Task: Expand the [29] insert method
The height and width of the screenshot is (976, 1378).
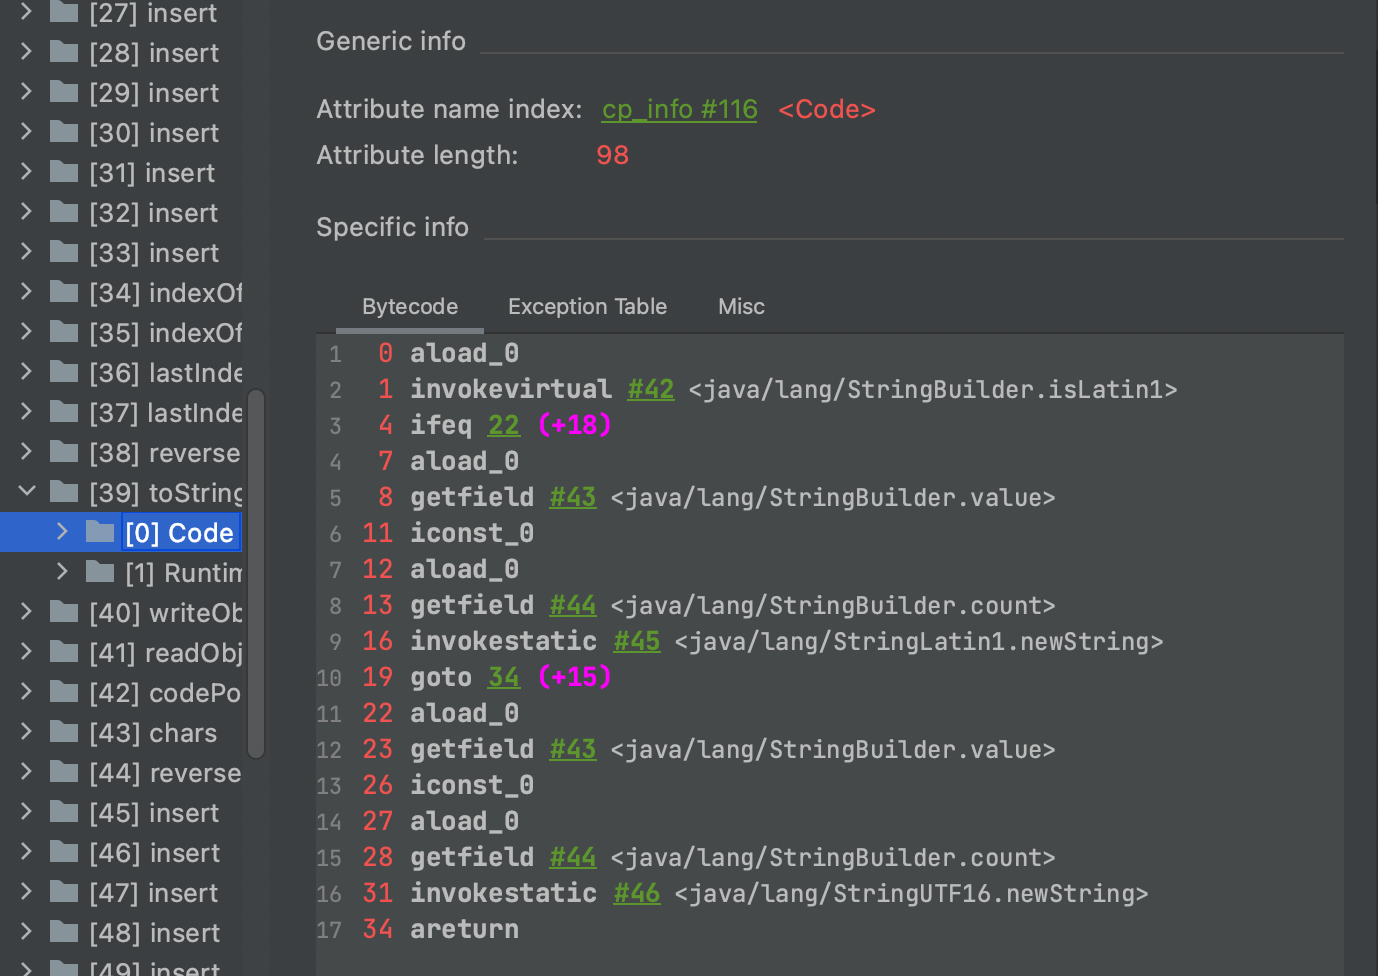Action: [x=27, y=91]
